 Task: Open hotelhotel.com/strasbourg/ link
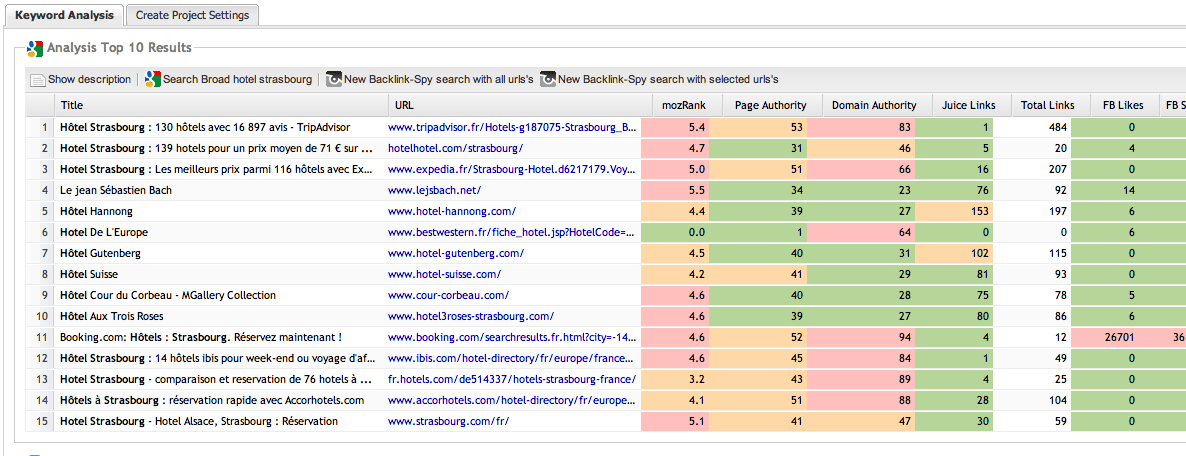point(455,148)
